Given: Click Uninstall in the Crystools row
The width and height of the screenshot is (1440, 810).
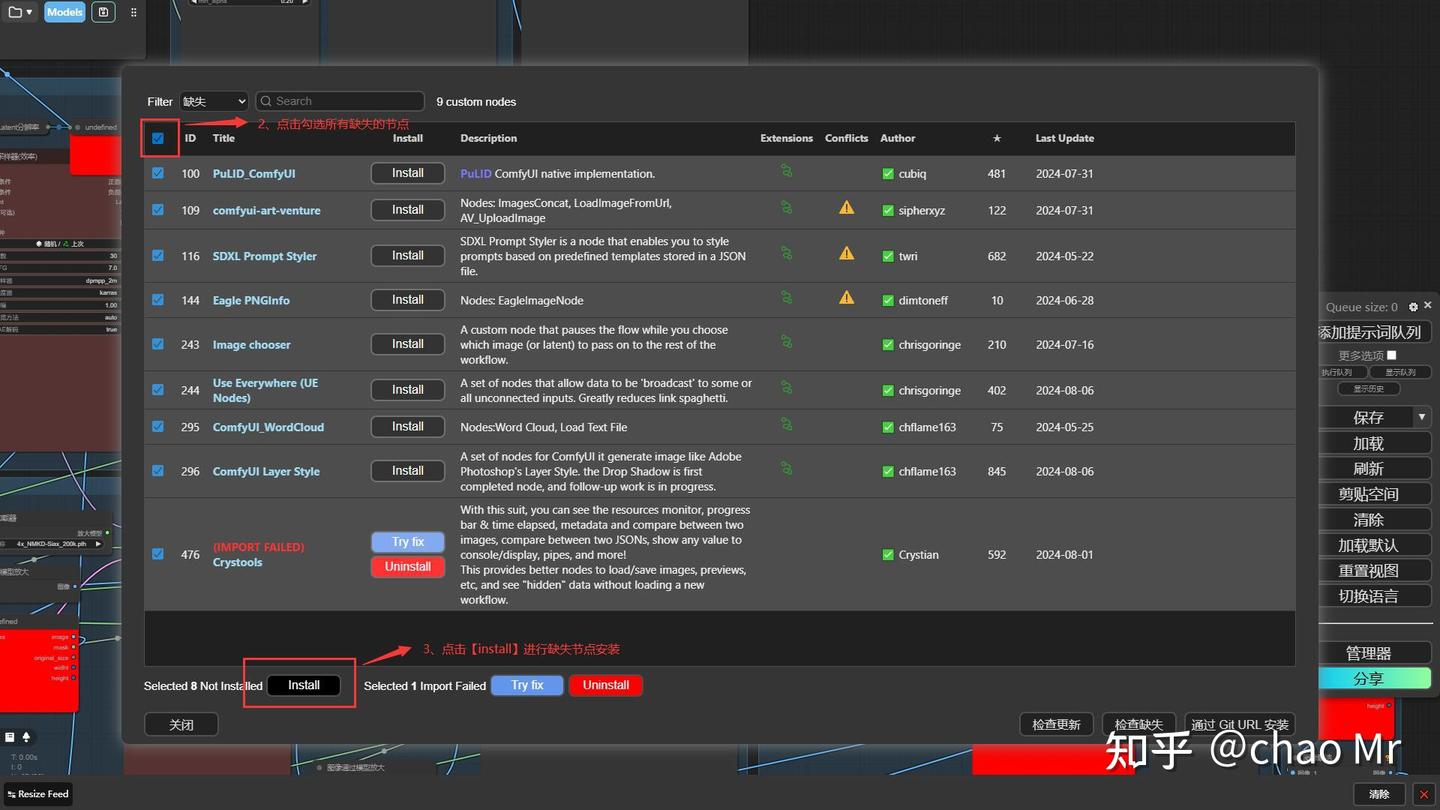Looking at the screenshot, I should 408,567.
